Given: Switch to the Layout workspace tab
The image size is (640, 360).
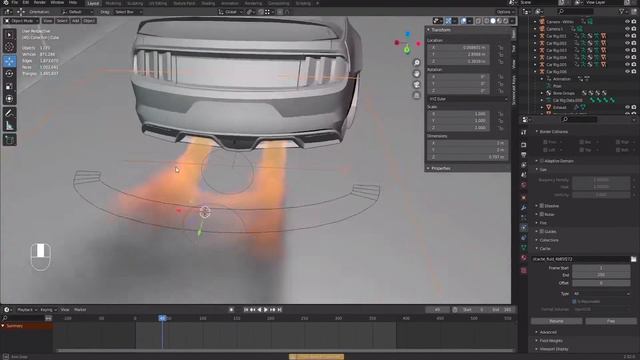Looking at the screenshot, I should 93,3.
